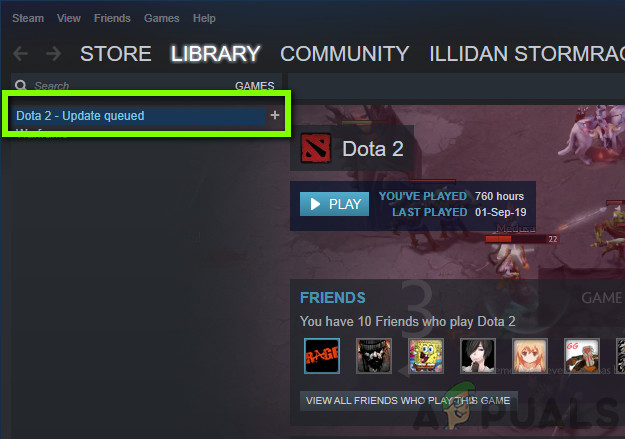The width and height of the screenshot is (625, 439).
Task: Click the Dota 2 logo icon
Action: [x=316, y=148]
